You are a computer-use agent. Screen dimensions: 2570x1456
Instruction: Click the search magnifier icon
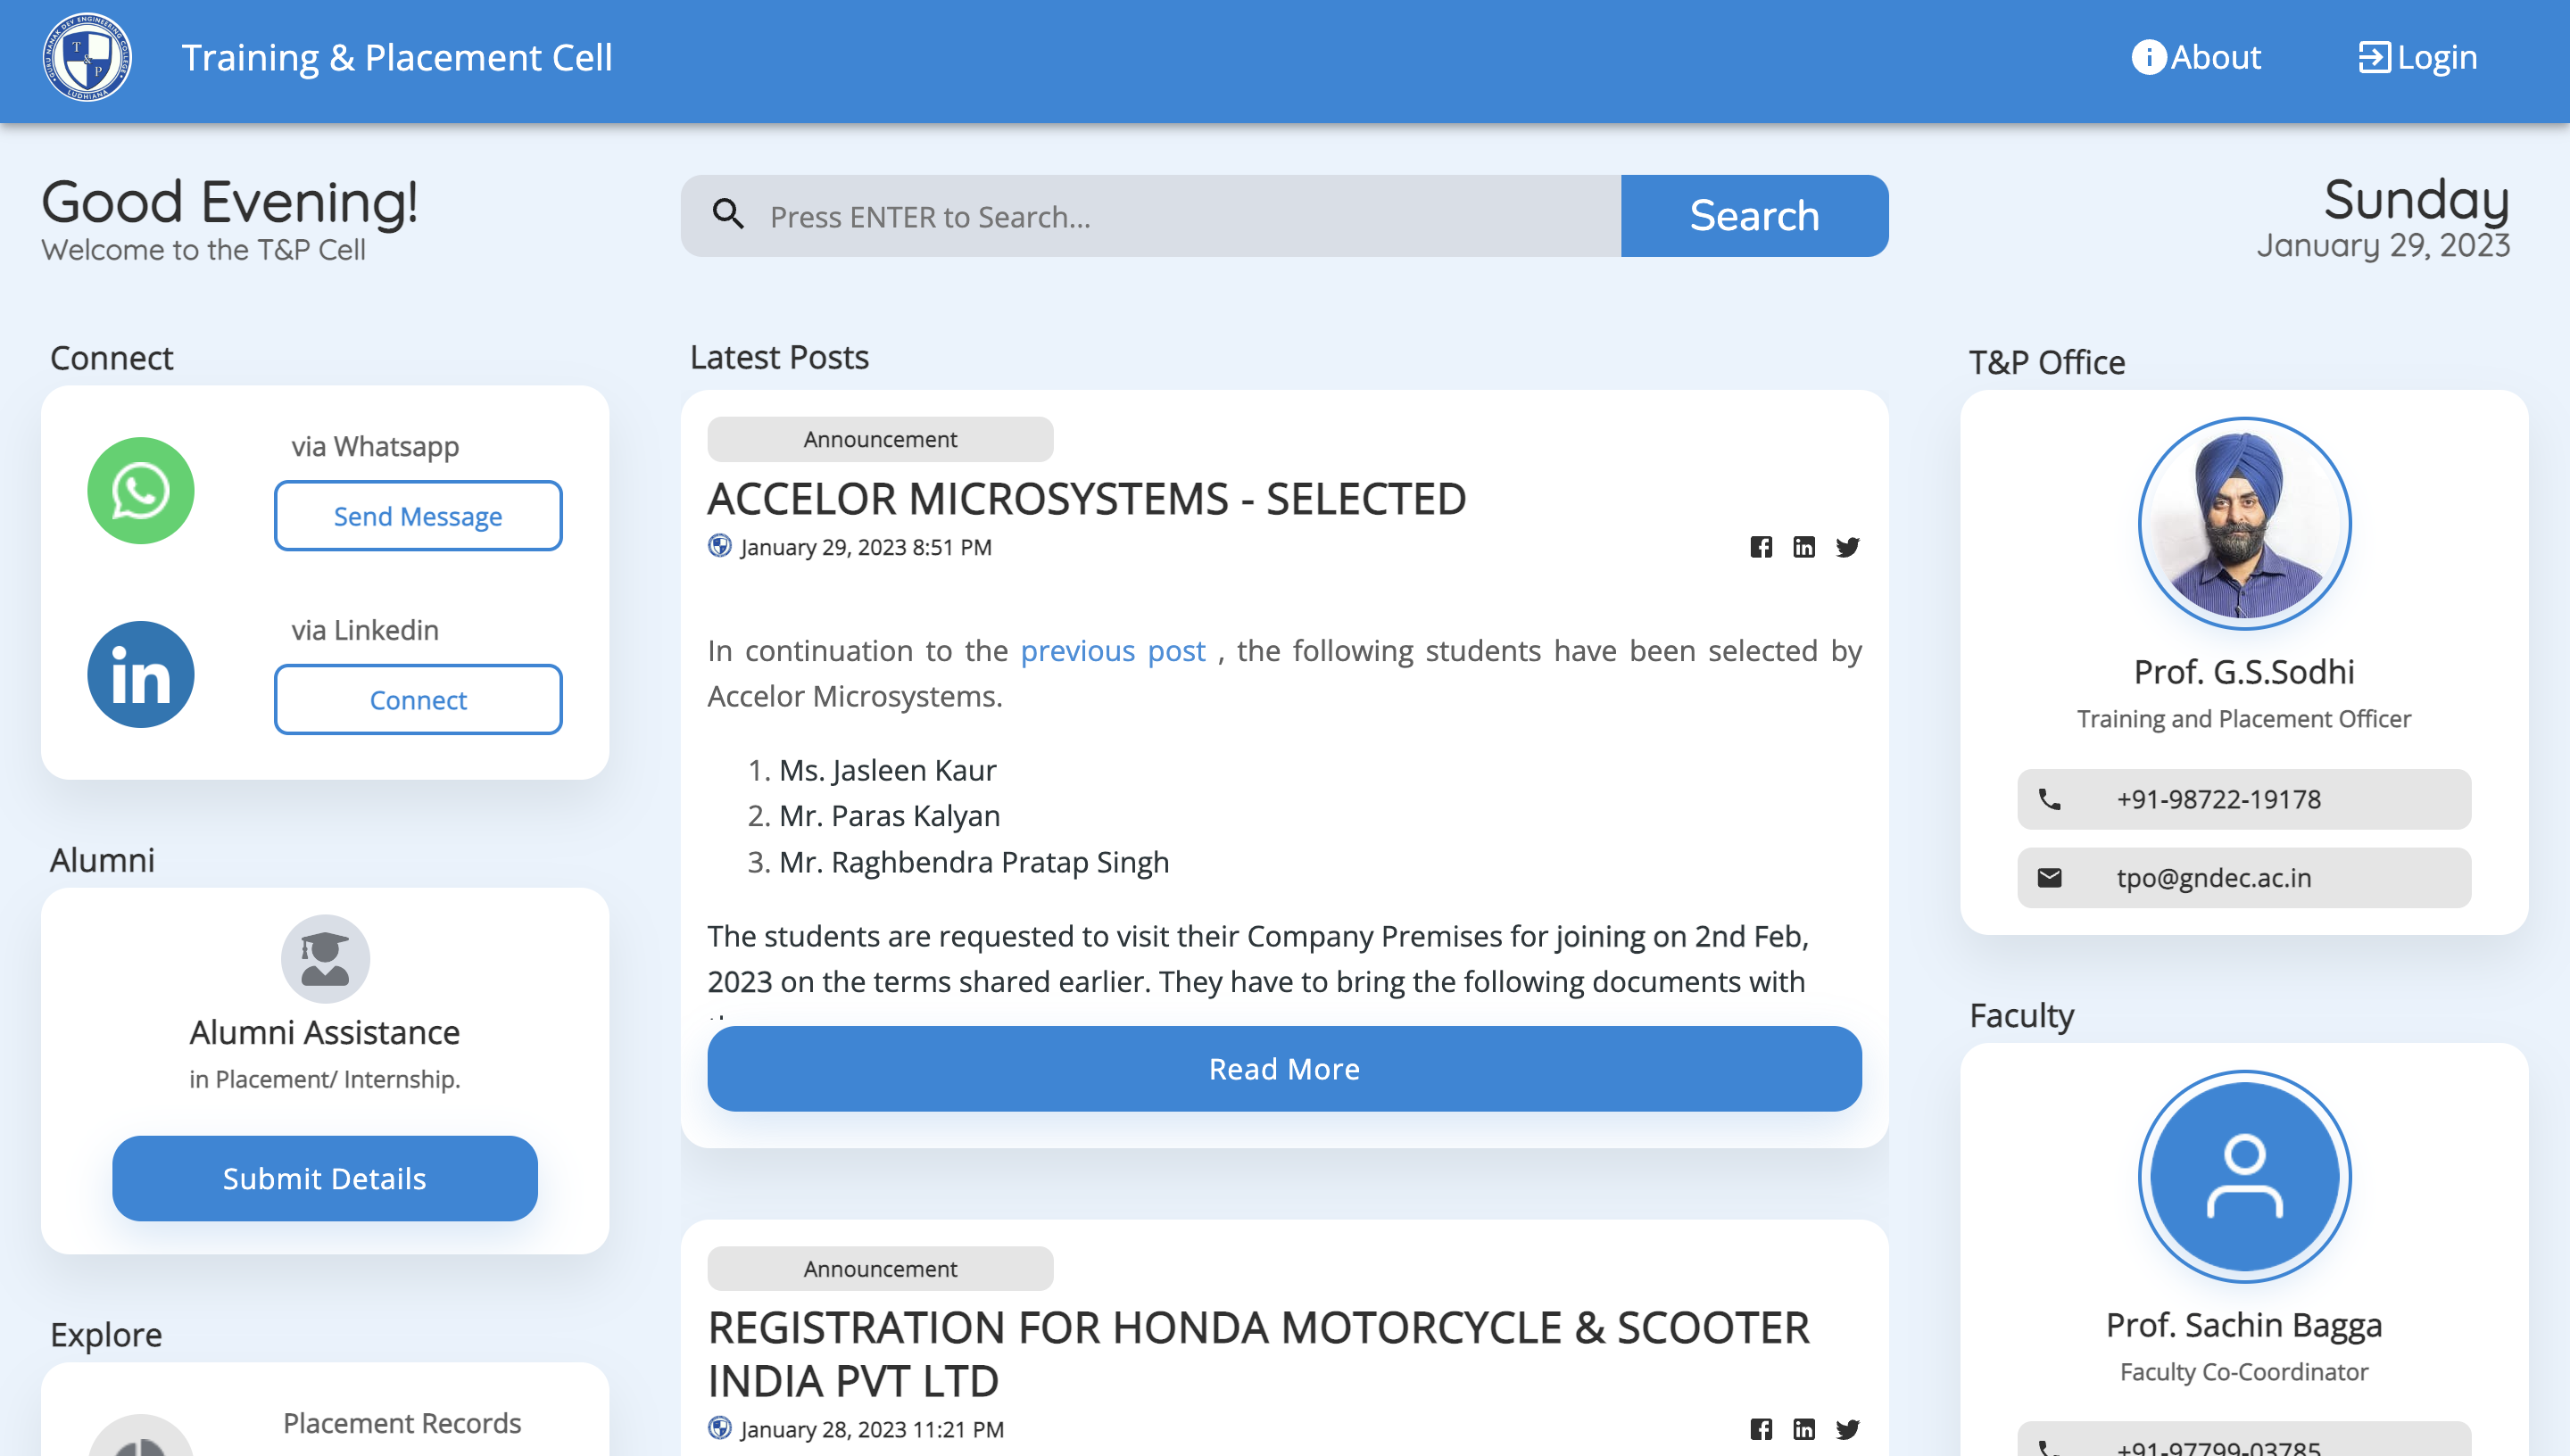click(x=728, y=215)
